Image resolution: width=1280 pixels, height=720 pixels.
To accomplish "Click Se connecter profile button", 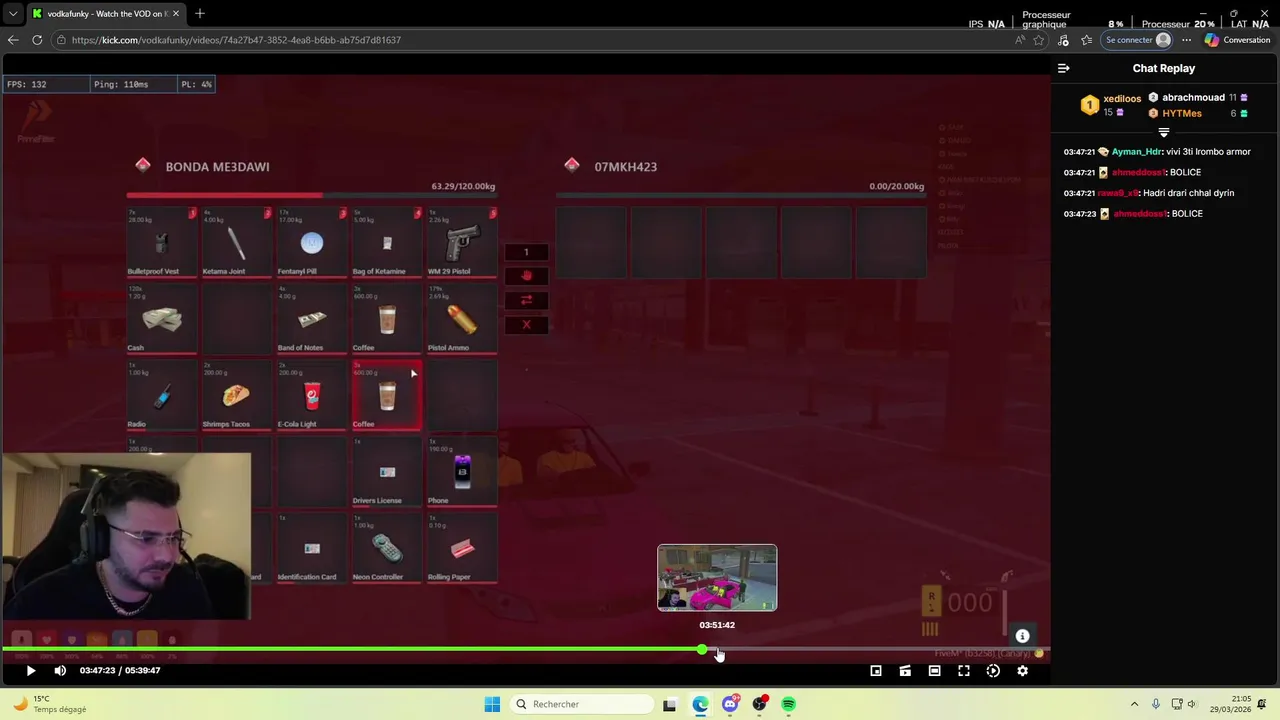I will click(x=1138, y=40).
